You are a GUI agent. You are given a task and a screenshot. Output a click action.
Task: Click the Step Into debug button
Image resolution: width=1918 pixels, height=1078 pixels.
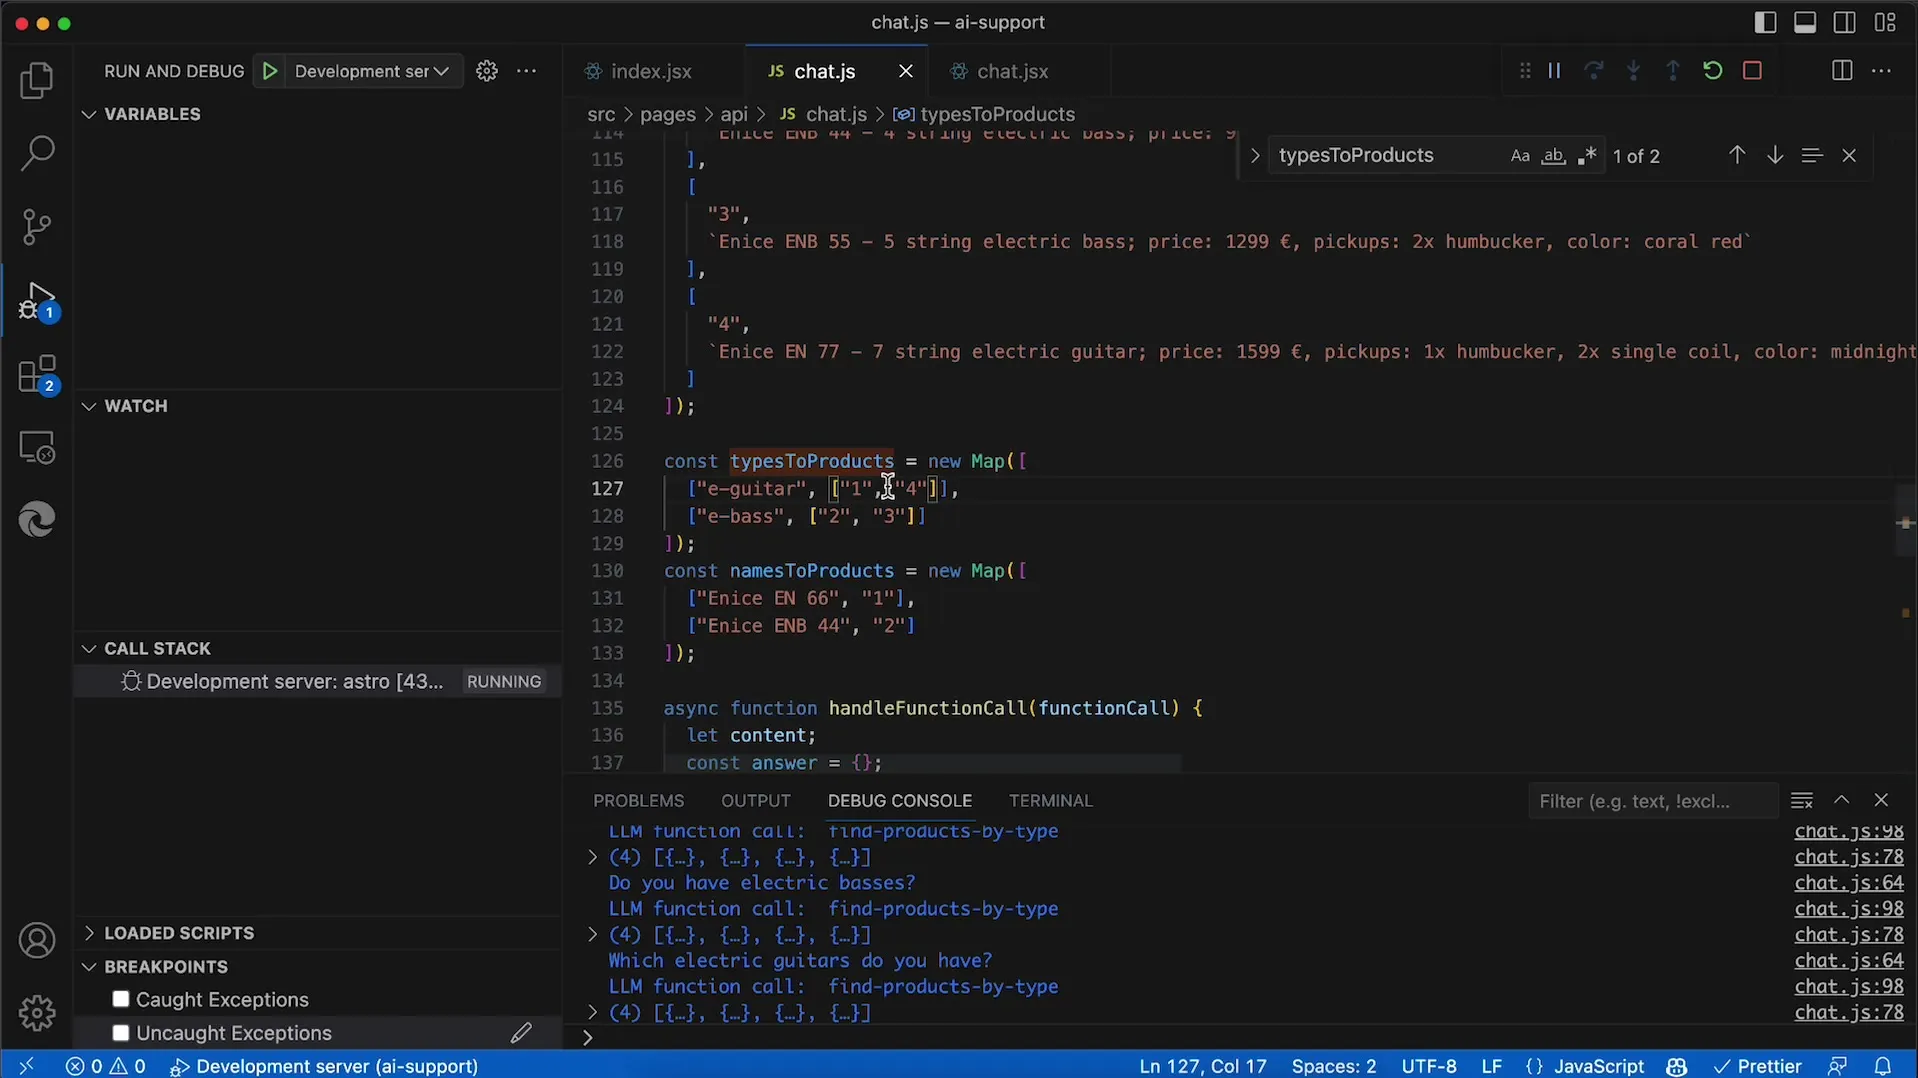1633,71
